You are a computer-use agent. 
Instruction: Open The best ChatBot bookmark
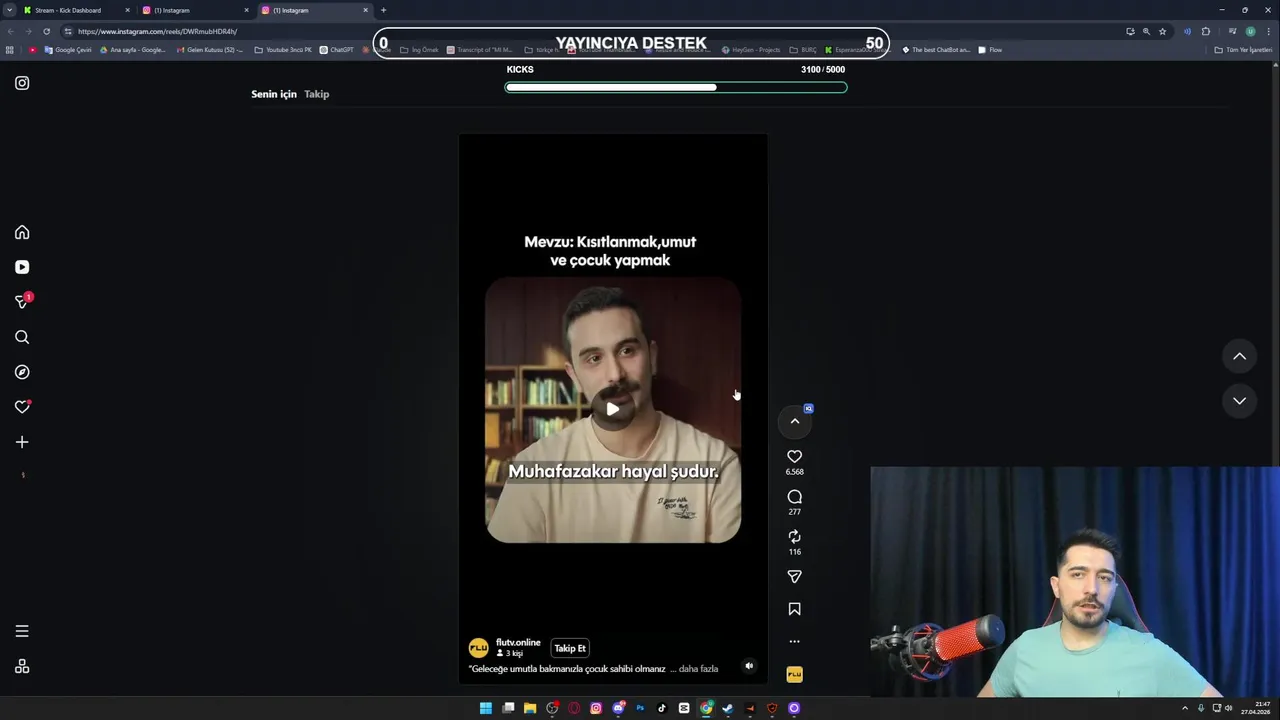point(936,50)
